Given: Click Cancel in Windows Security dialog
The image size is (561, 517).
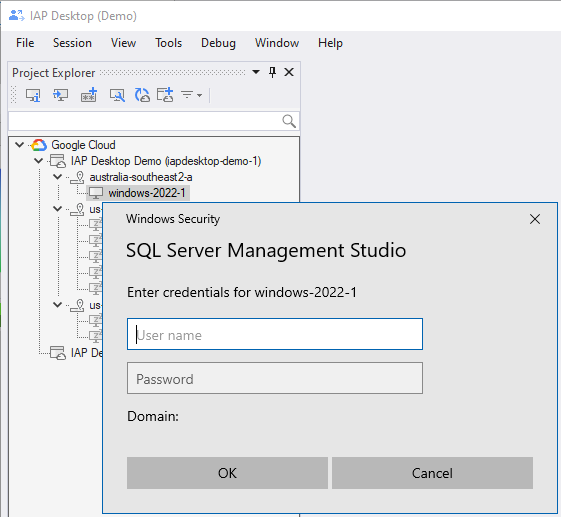Looking at the screenshot, I should point(432,473).
